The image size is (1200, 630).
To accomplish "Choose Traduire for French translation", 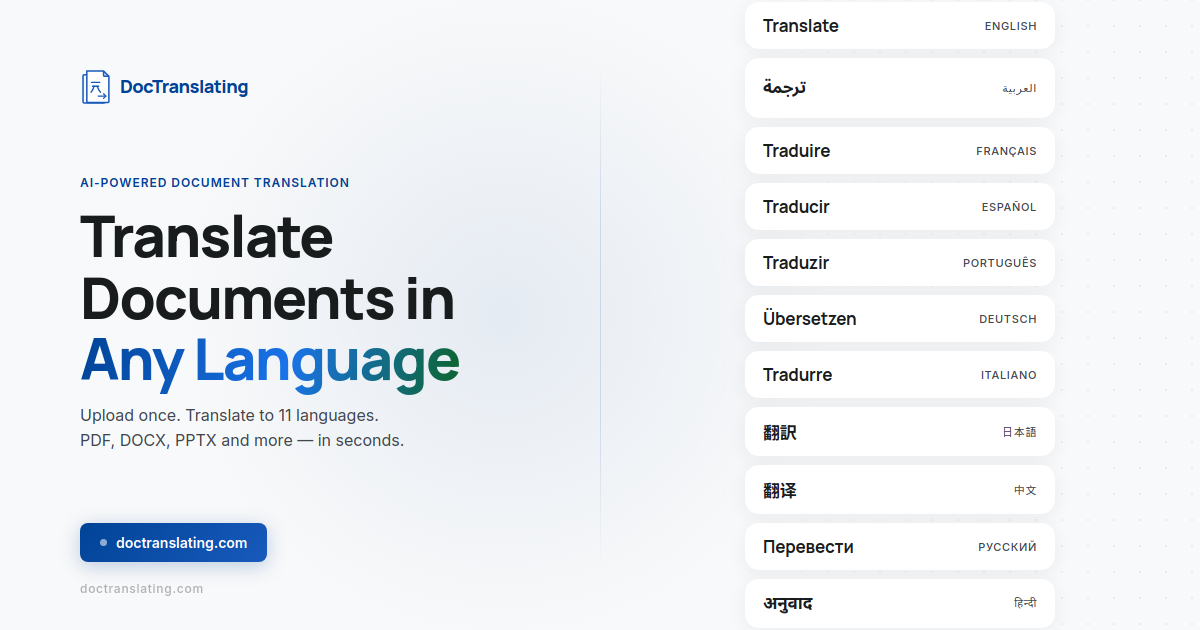I will pyautogui.click(x=899, y=150).
